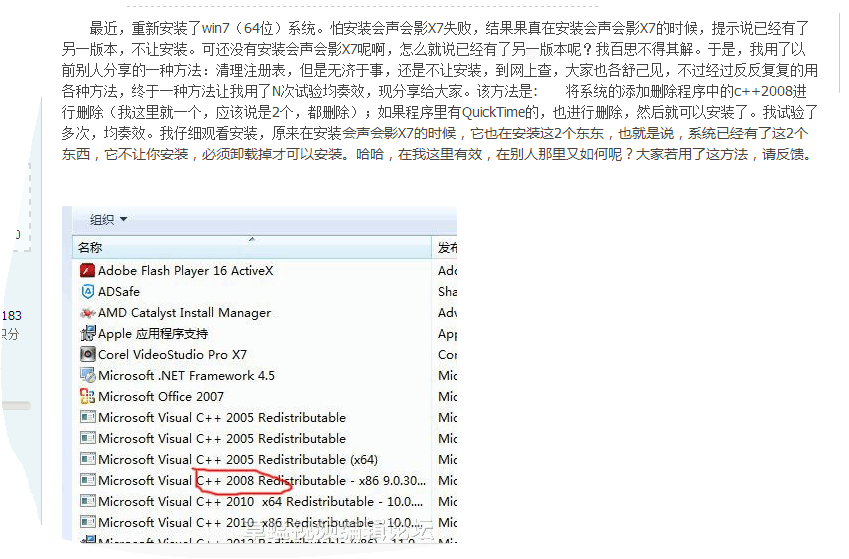The height and width of the screenshot is (559, 849).
Task: Select Visual C++ 2010 x86 Redistributable entry
Action: click(260, 523)
